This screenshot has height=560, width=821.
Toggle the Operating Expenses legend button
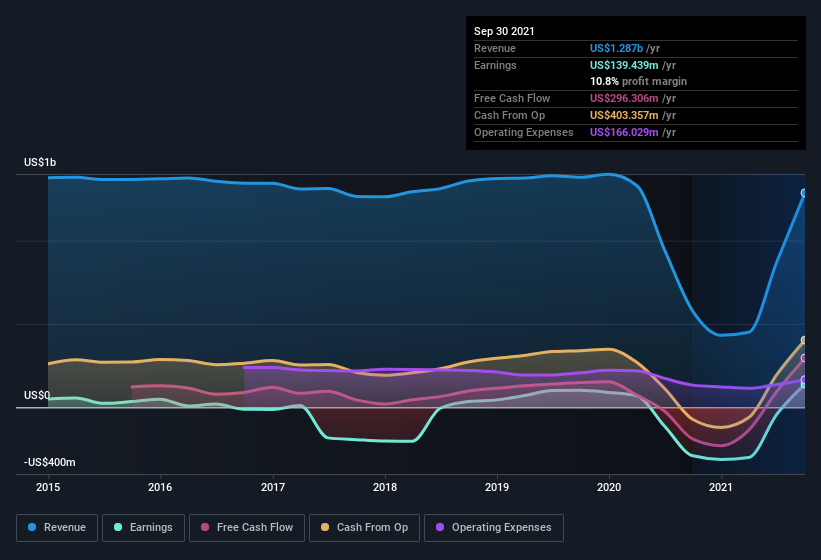[x=494, y=528]
